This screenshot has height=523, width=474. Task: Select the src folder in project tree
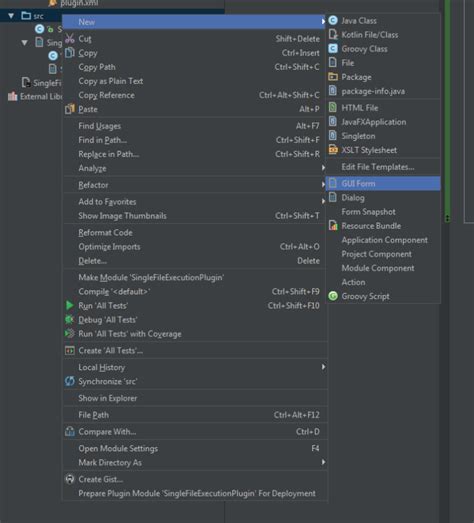tap(32, 16)
